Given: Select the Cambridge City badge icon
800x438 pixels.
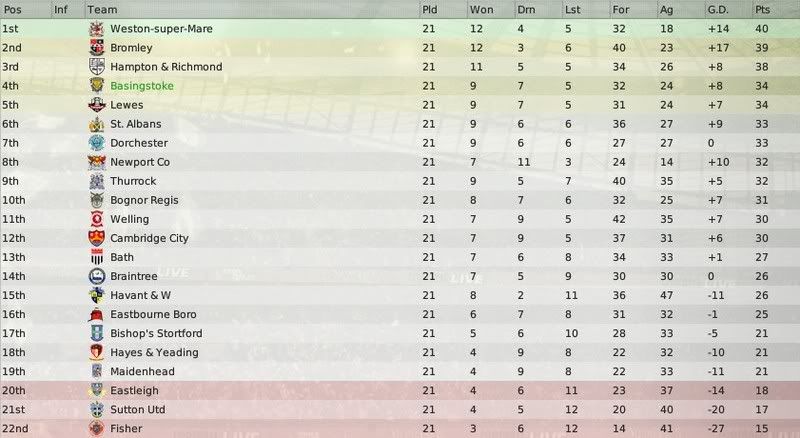Looking at the screenshot, I should click(96, 238).
